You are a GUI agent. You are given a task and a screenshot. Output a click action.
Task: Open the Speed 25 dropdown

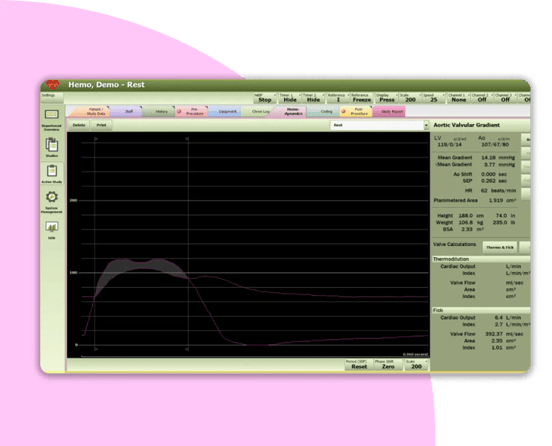coord(434,98)
